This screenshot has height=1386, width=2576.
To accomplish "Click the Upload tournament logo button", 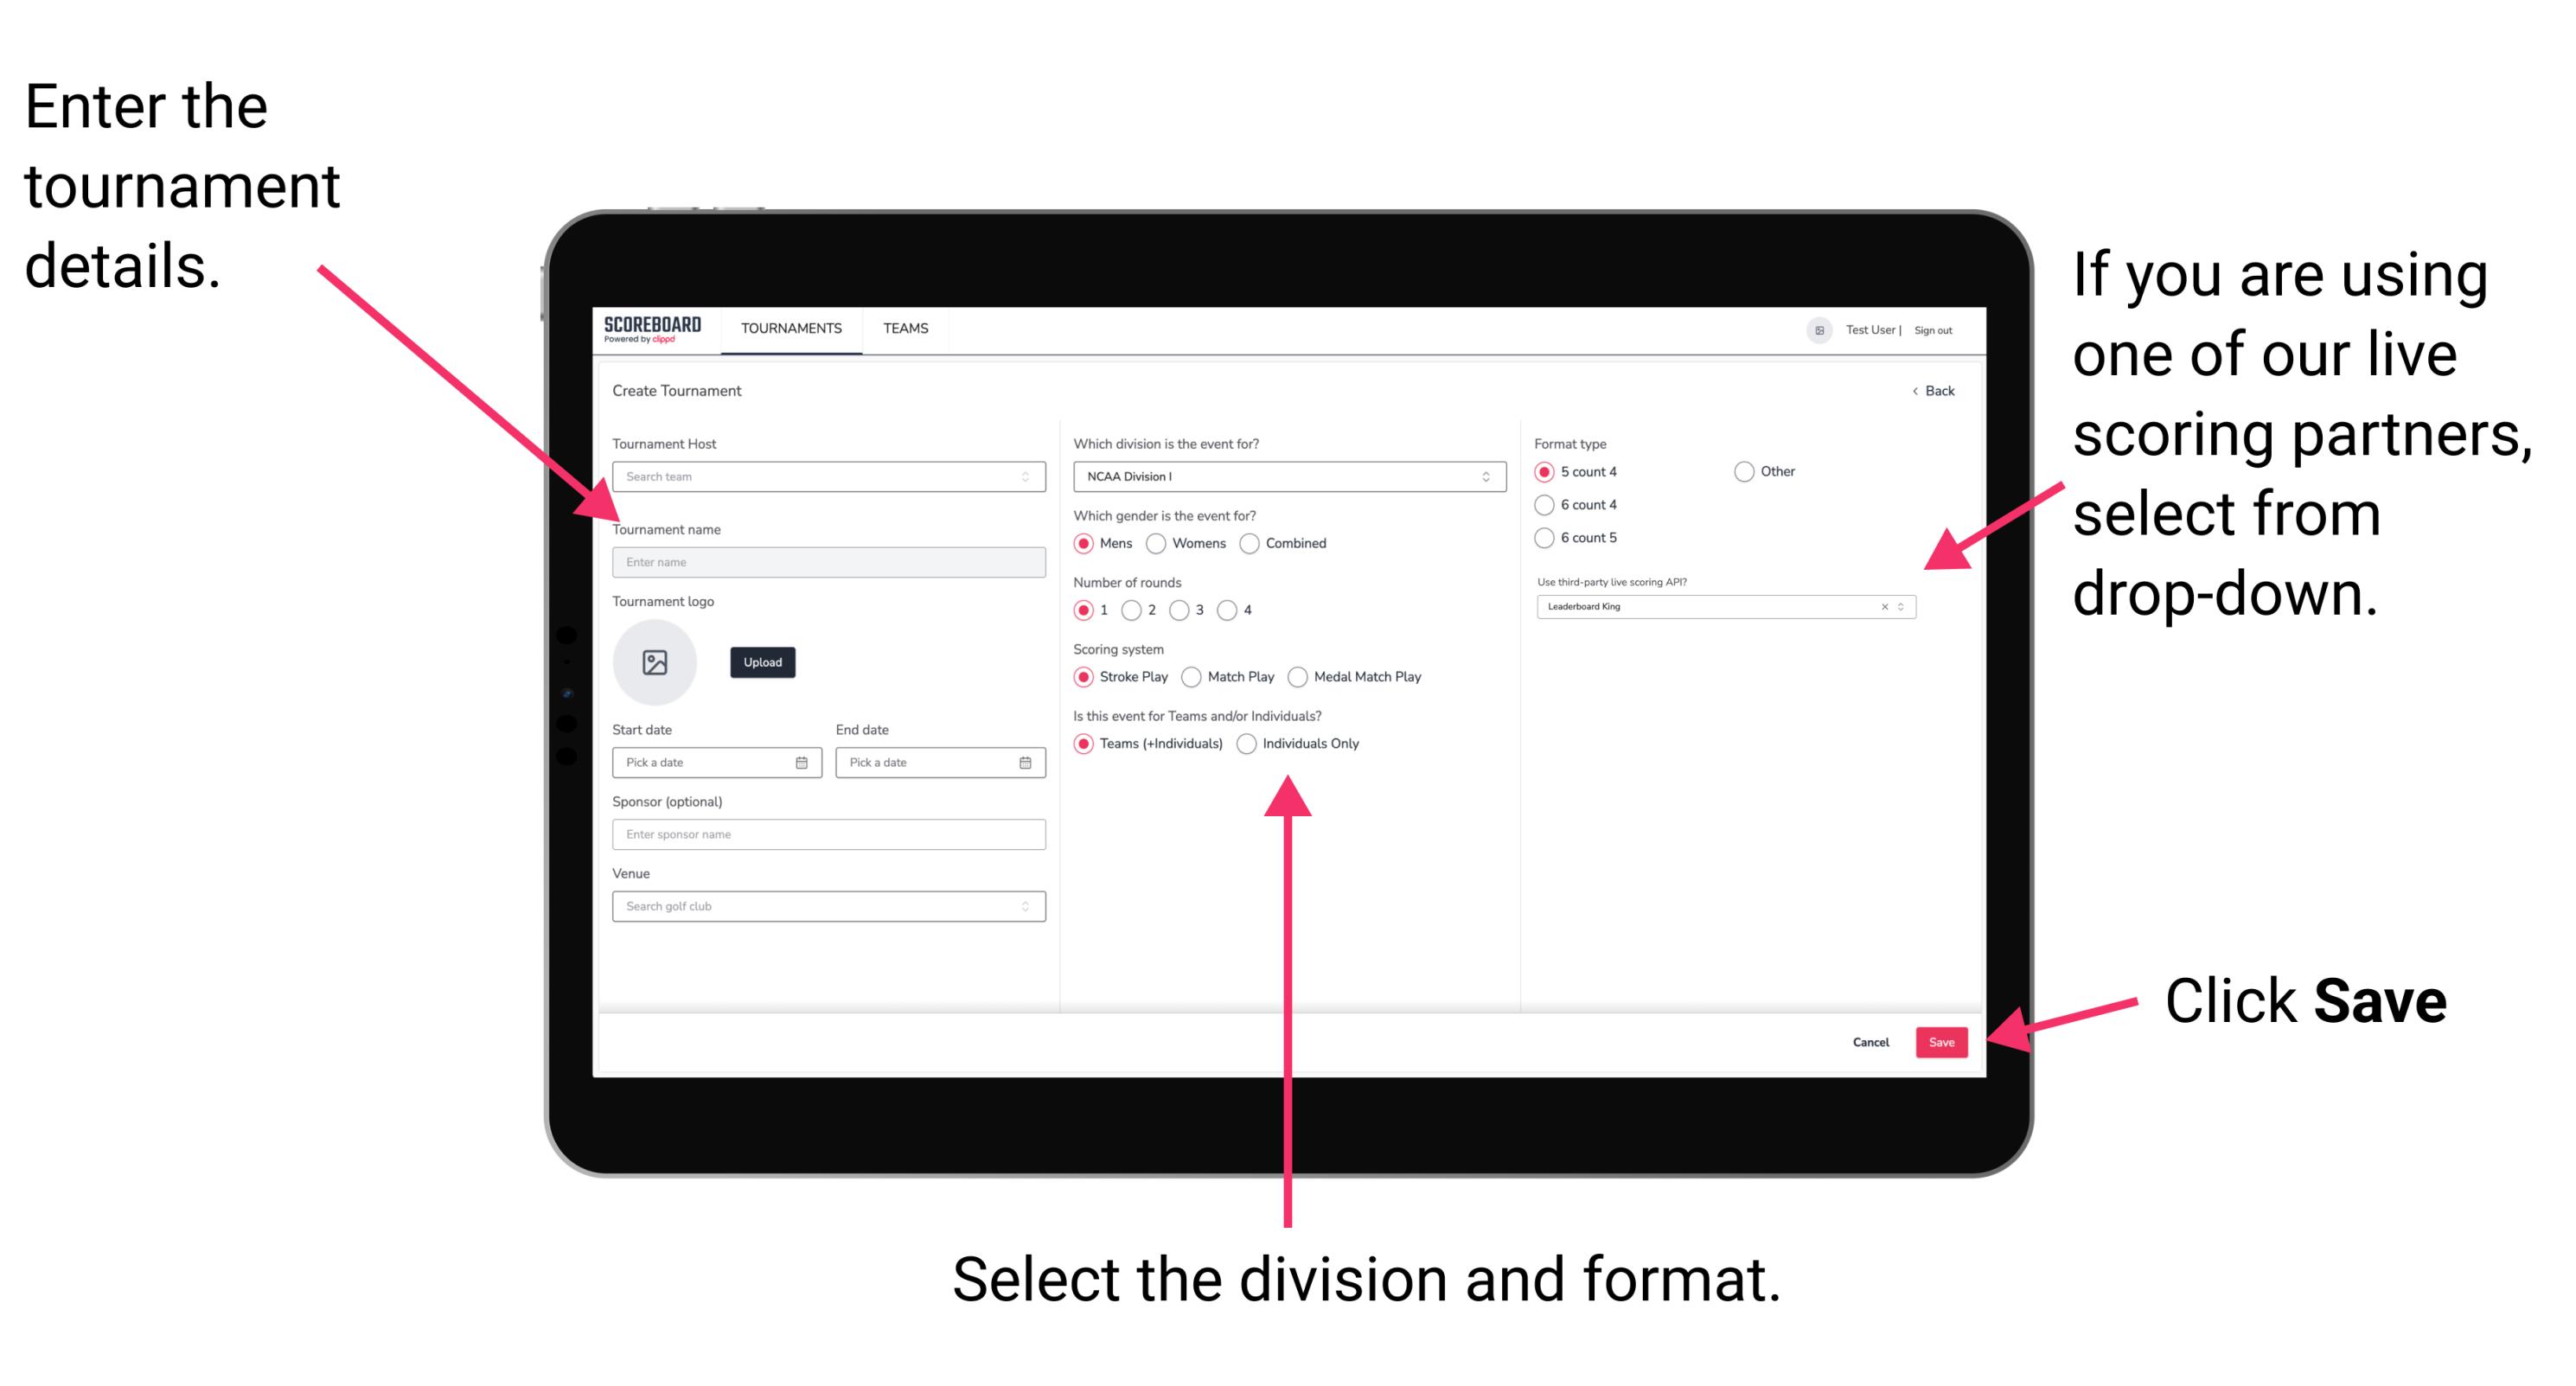I will tap(763, 662).
